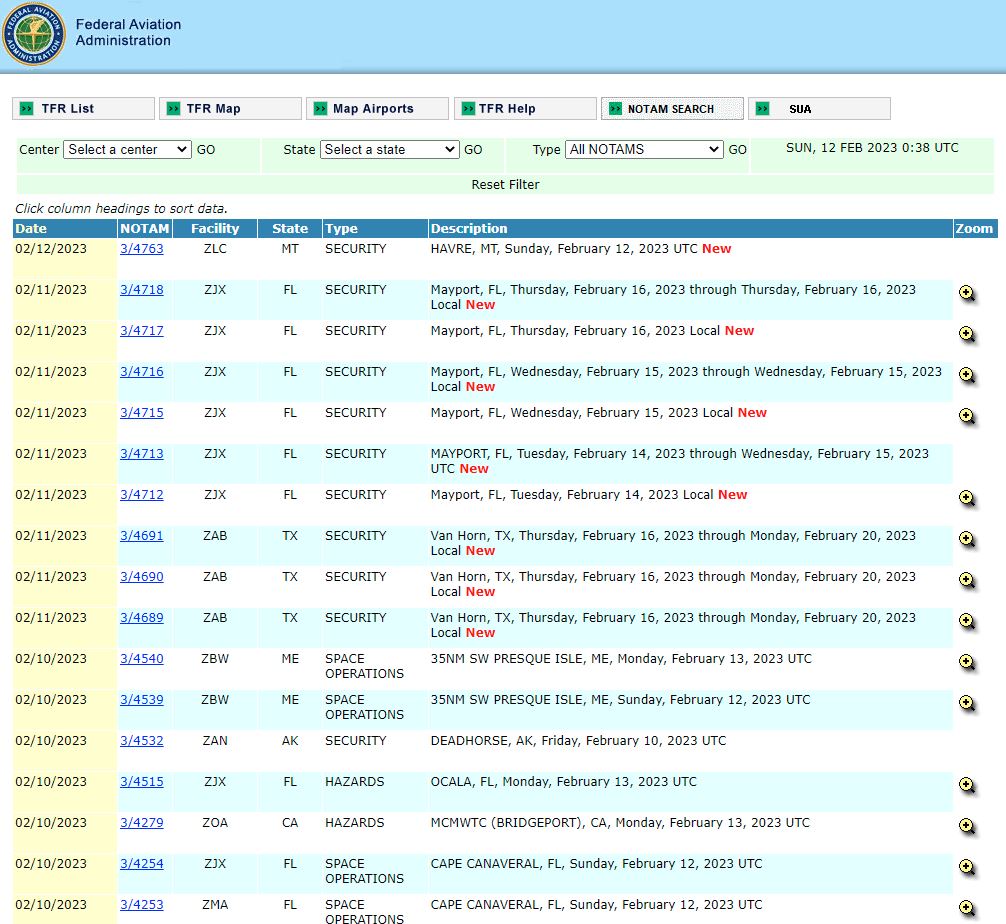
Task: Sort table by Date column
Action: click(31, 228)
